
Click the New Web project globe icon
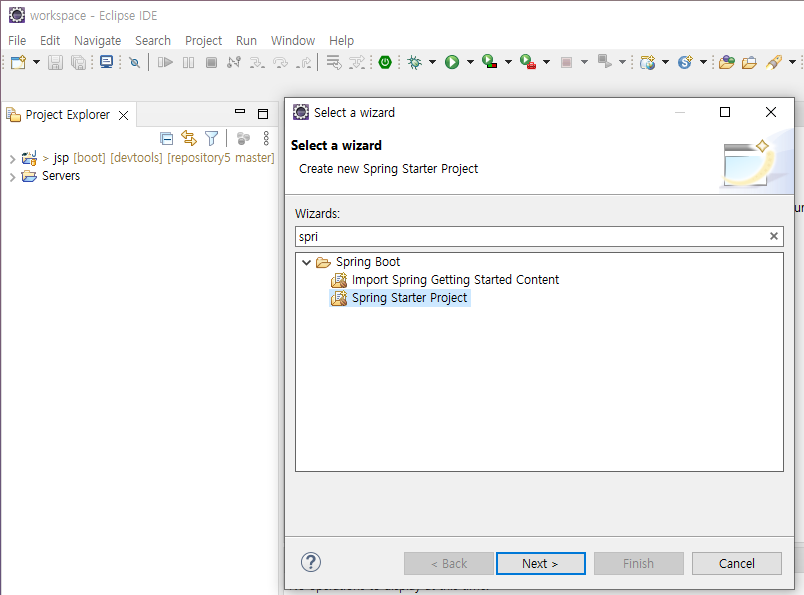(x=647, y=63)
